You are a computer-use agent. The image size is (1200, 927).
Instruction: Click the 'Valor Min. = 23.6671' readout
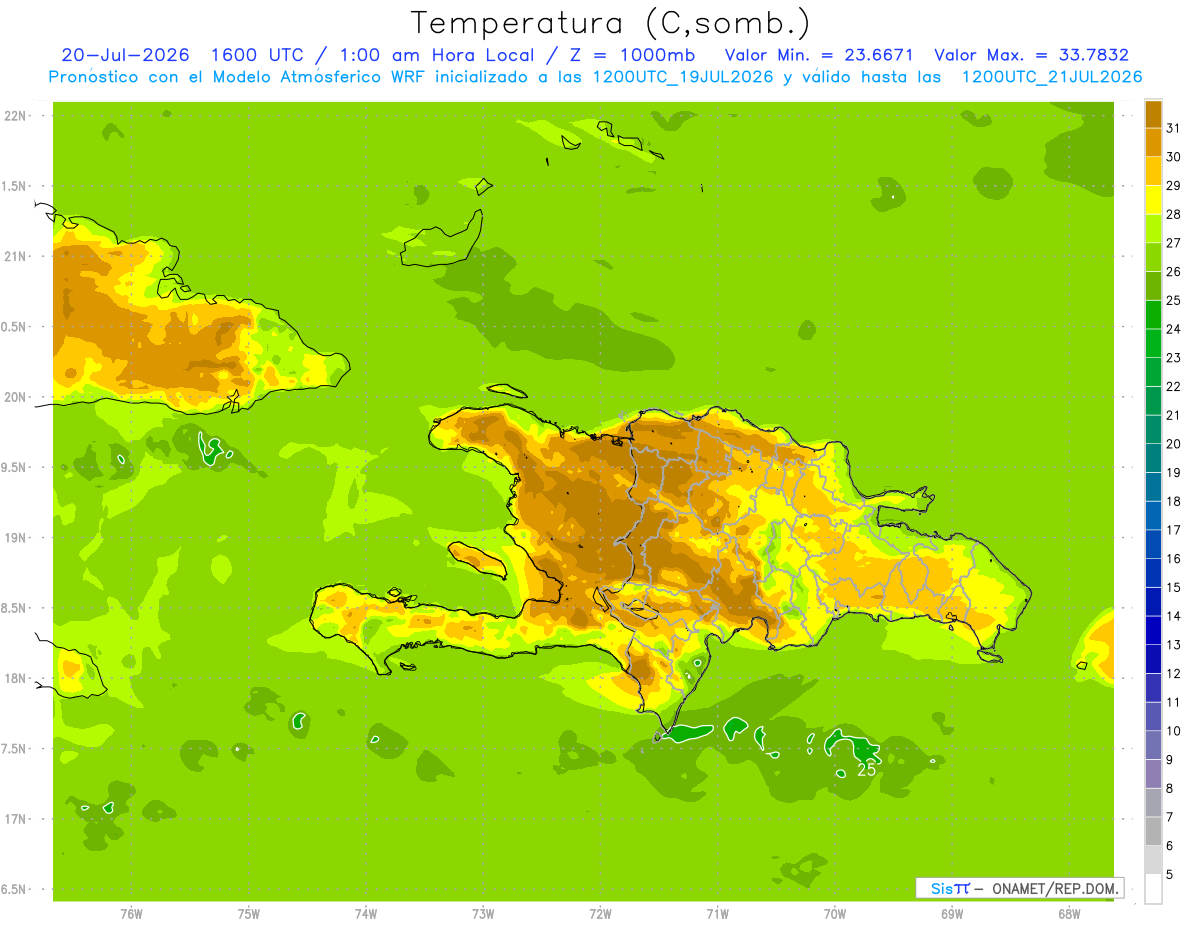pos(818,55)
